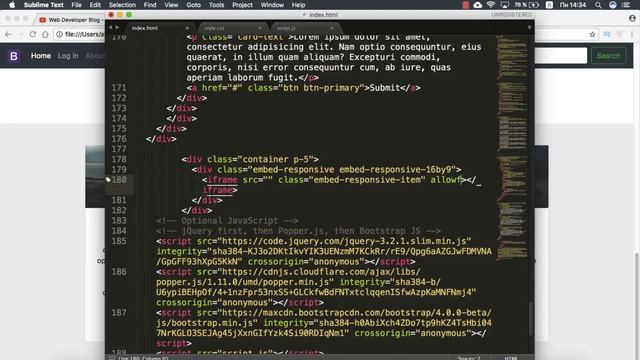Close the script.js tab

(x=332, y=28)
